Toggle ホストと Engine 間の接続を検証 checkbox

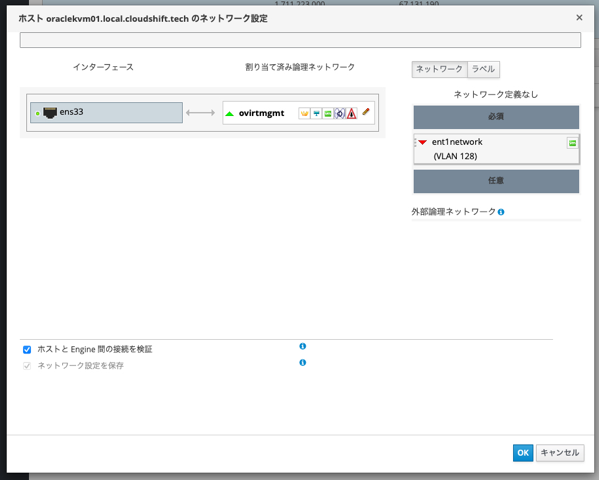click(27, 350)
